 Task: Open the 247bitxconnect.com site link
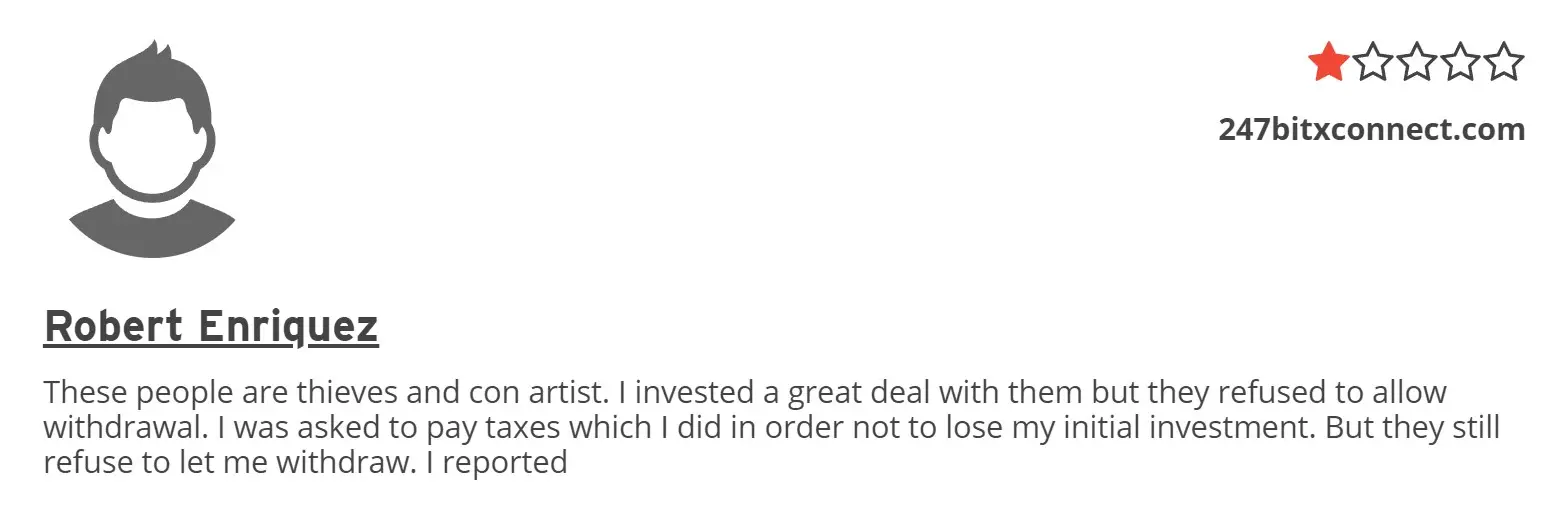pyautogui.click(x=1371, y=129)
